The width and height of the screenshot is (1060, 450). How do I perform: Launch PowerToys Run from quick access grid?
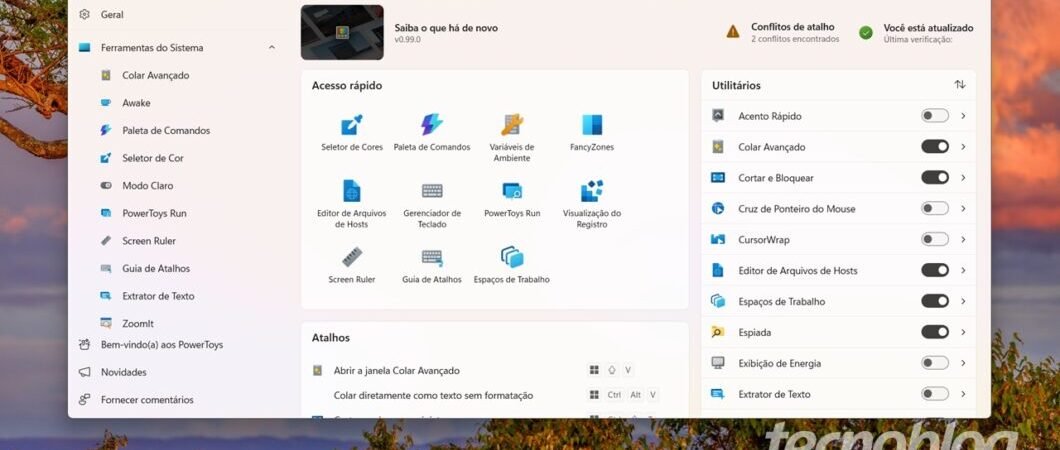[512, 191]
